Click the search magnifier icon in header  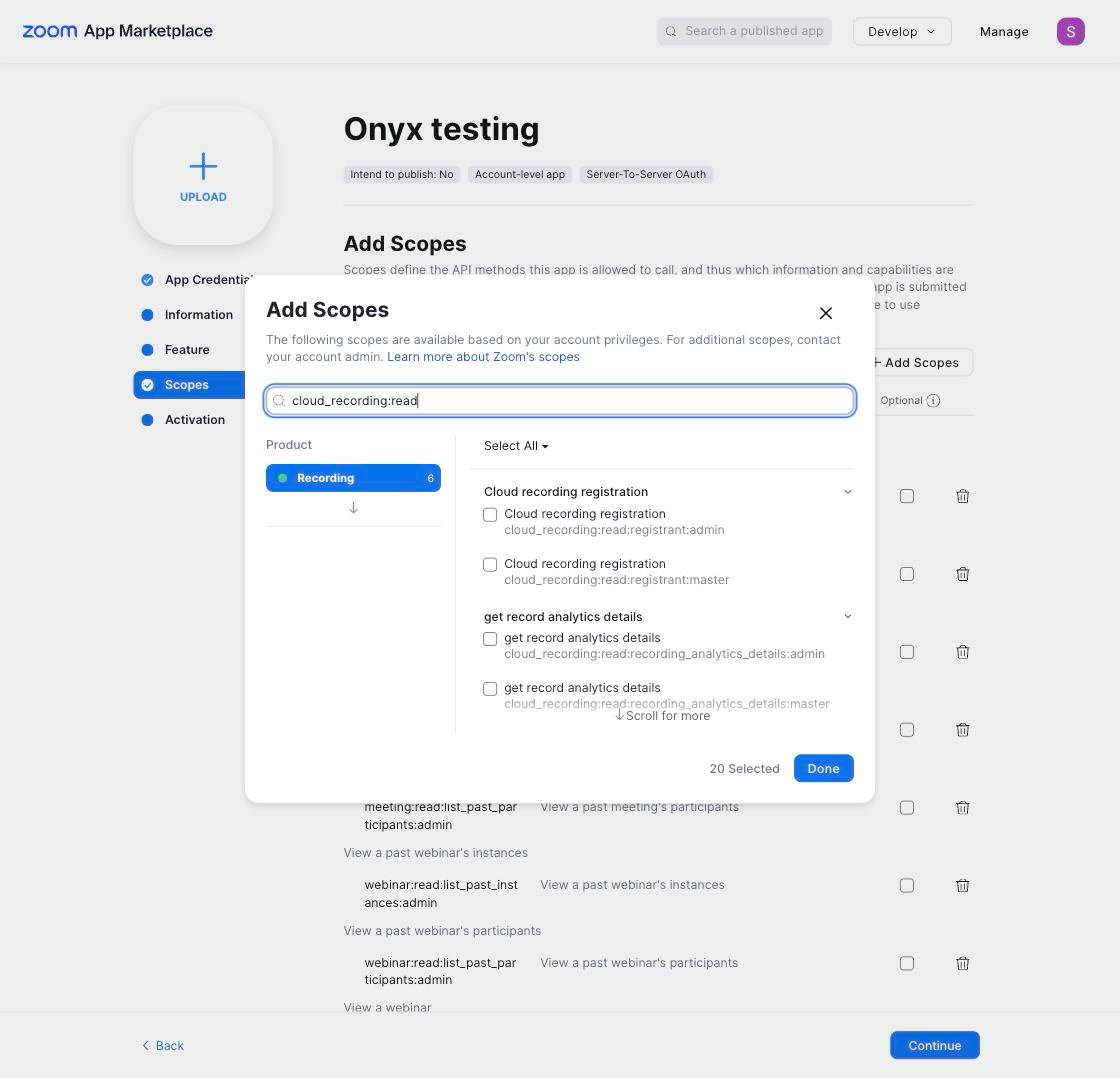[x=671, y=31]
